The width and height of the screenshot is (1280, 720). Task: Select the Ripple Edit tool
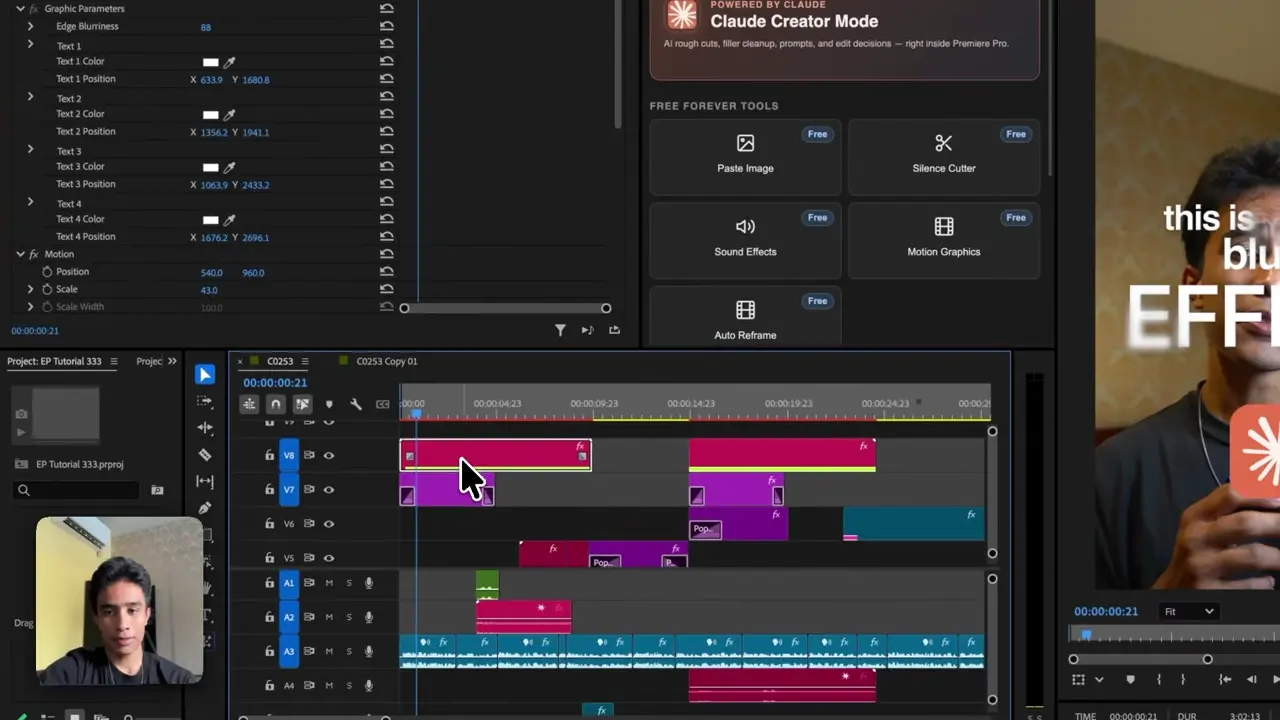click(x=205, y=428)
